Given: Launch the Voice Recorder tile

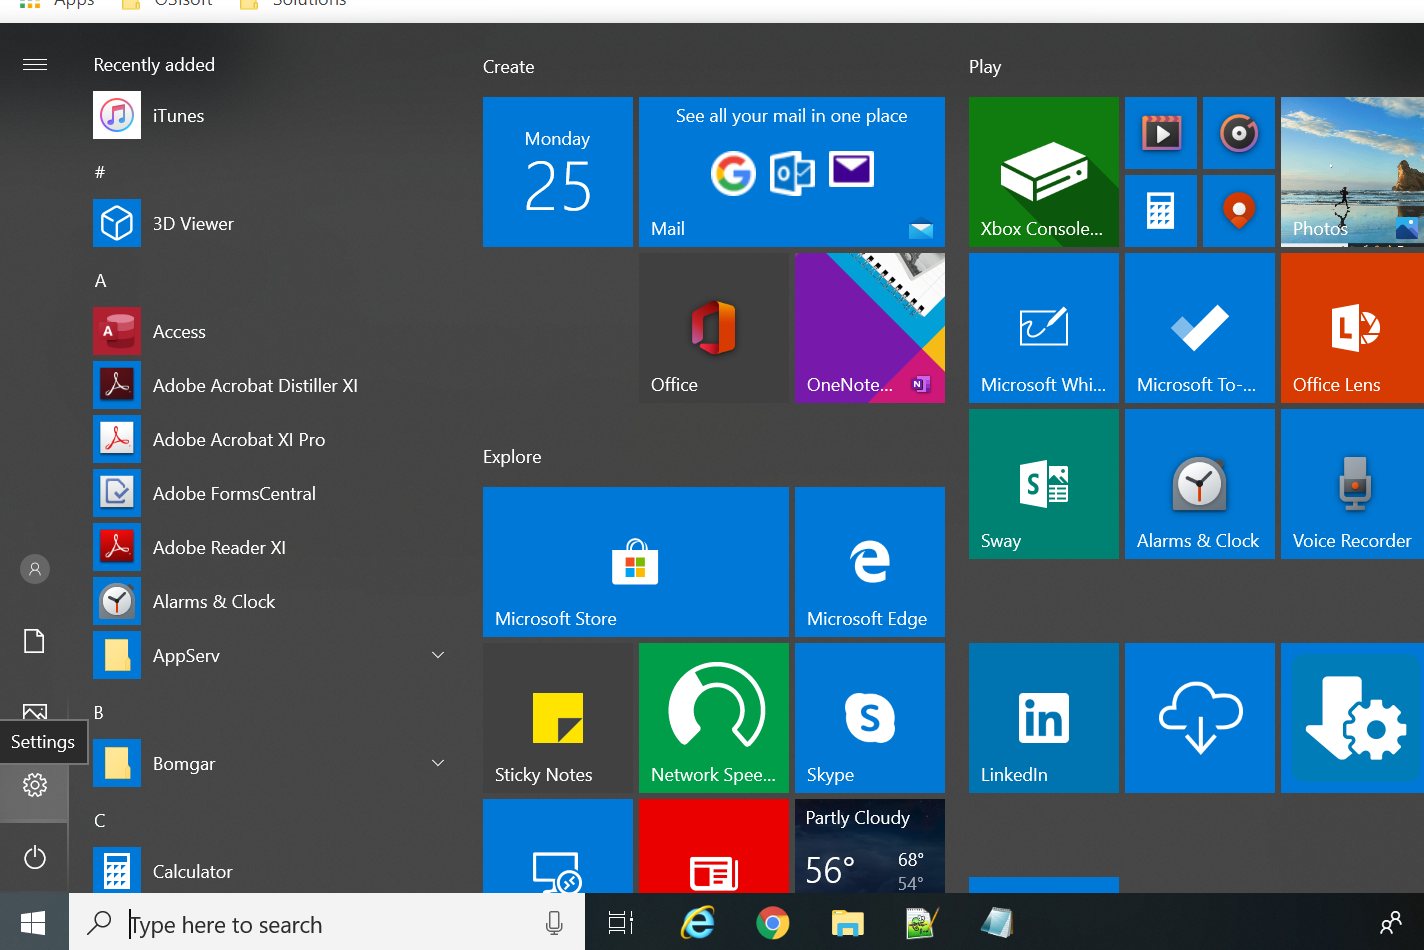Looking at the screenshot, I should [1351, 484].
